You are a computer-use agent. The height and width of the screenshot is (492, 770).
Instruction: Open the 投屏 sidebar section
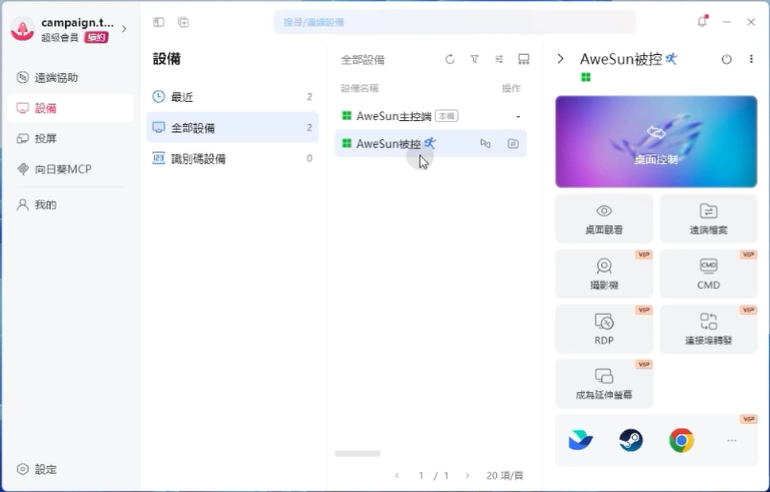tap(70, 138)
